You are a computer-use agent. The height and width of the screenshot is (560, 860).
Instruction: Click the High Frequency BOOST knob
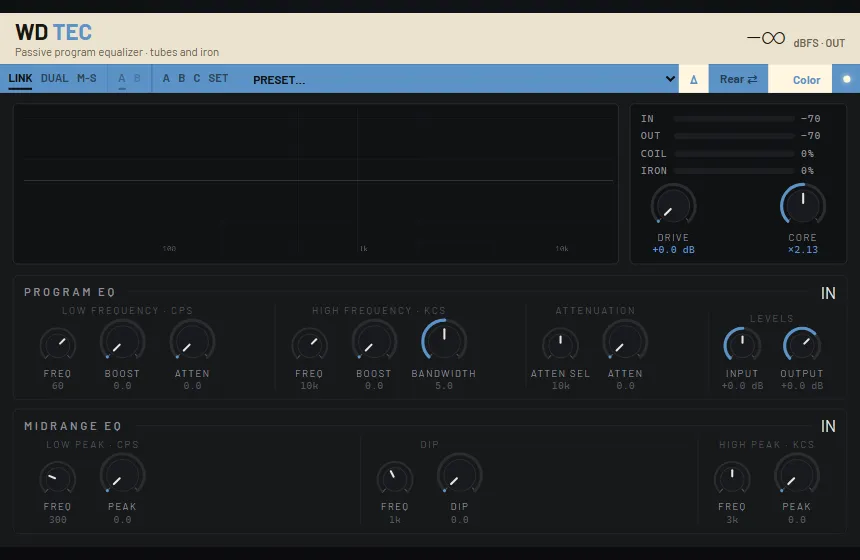[x=374, y=342]
